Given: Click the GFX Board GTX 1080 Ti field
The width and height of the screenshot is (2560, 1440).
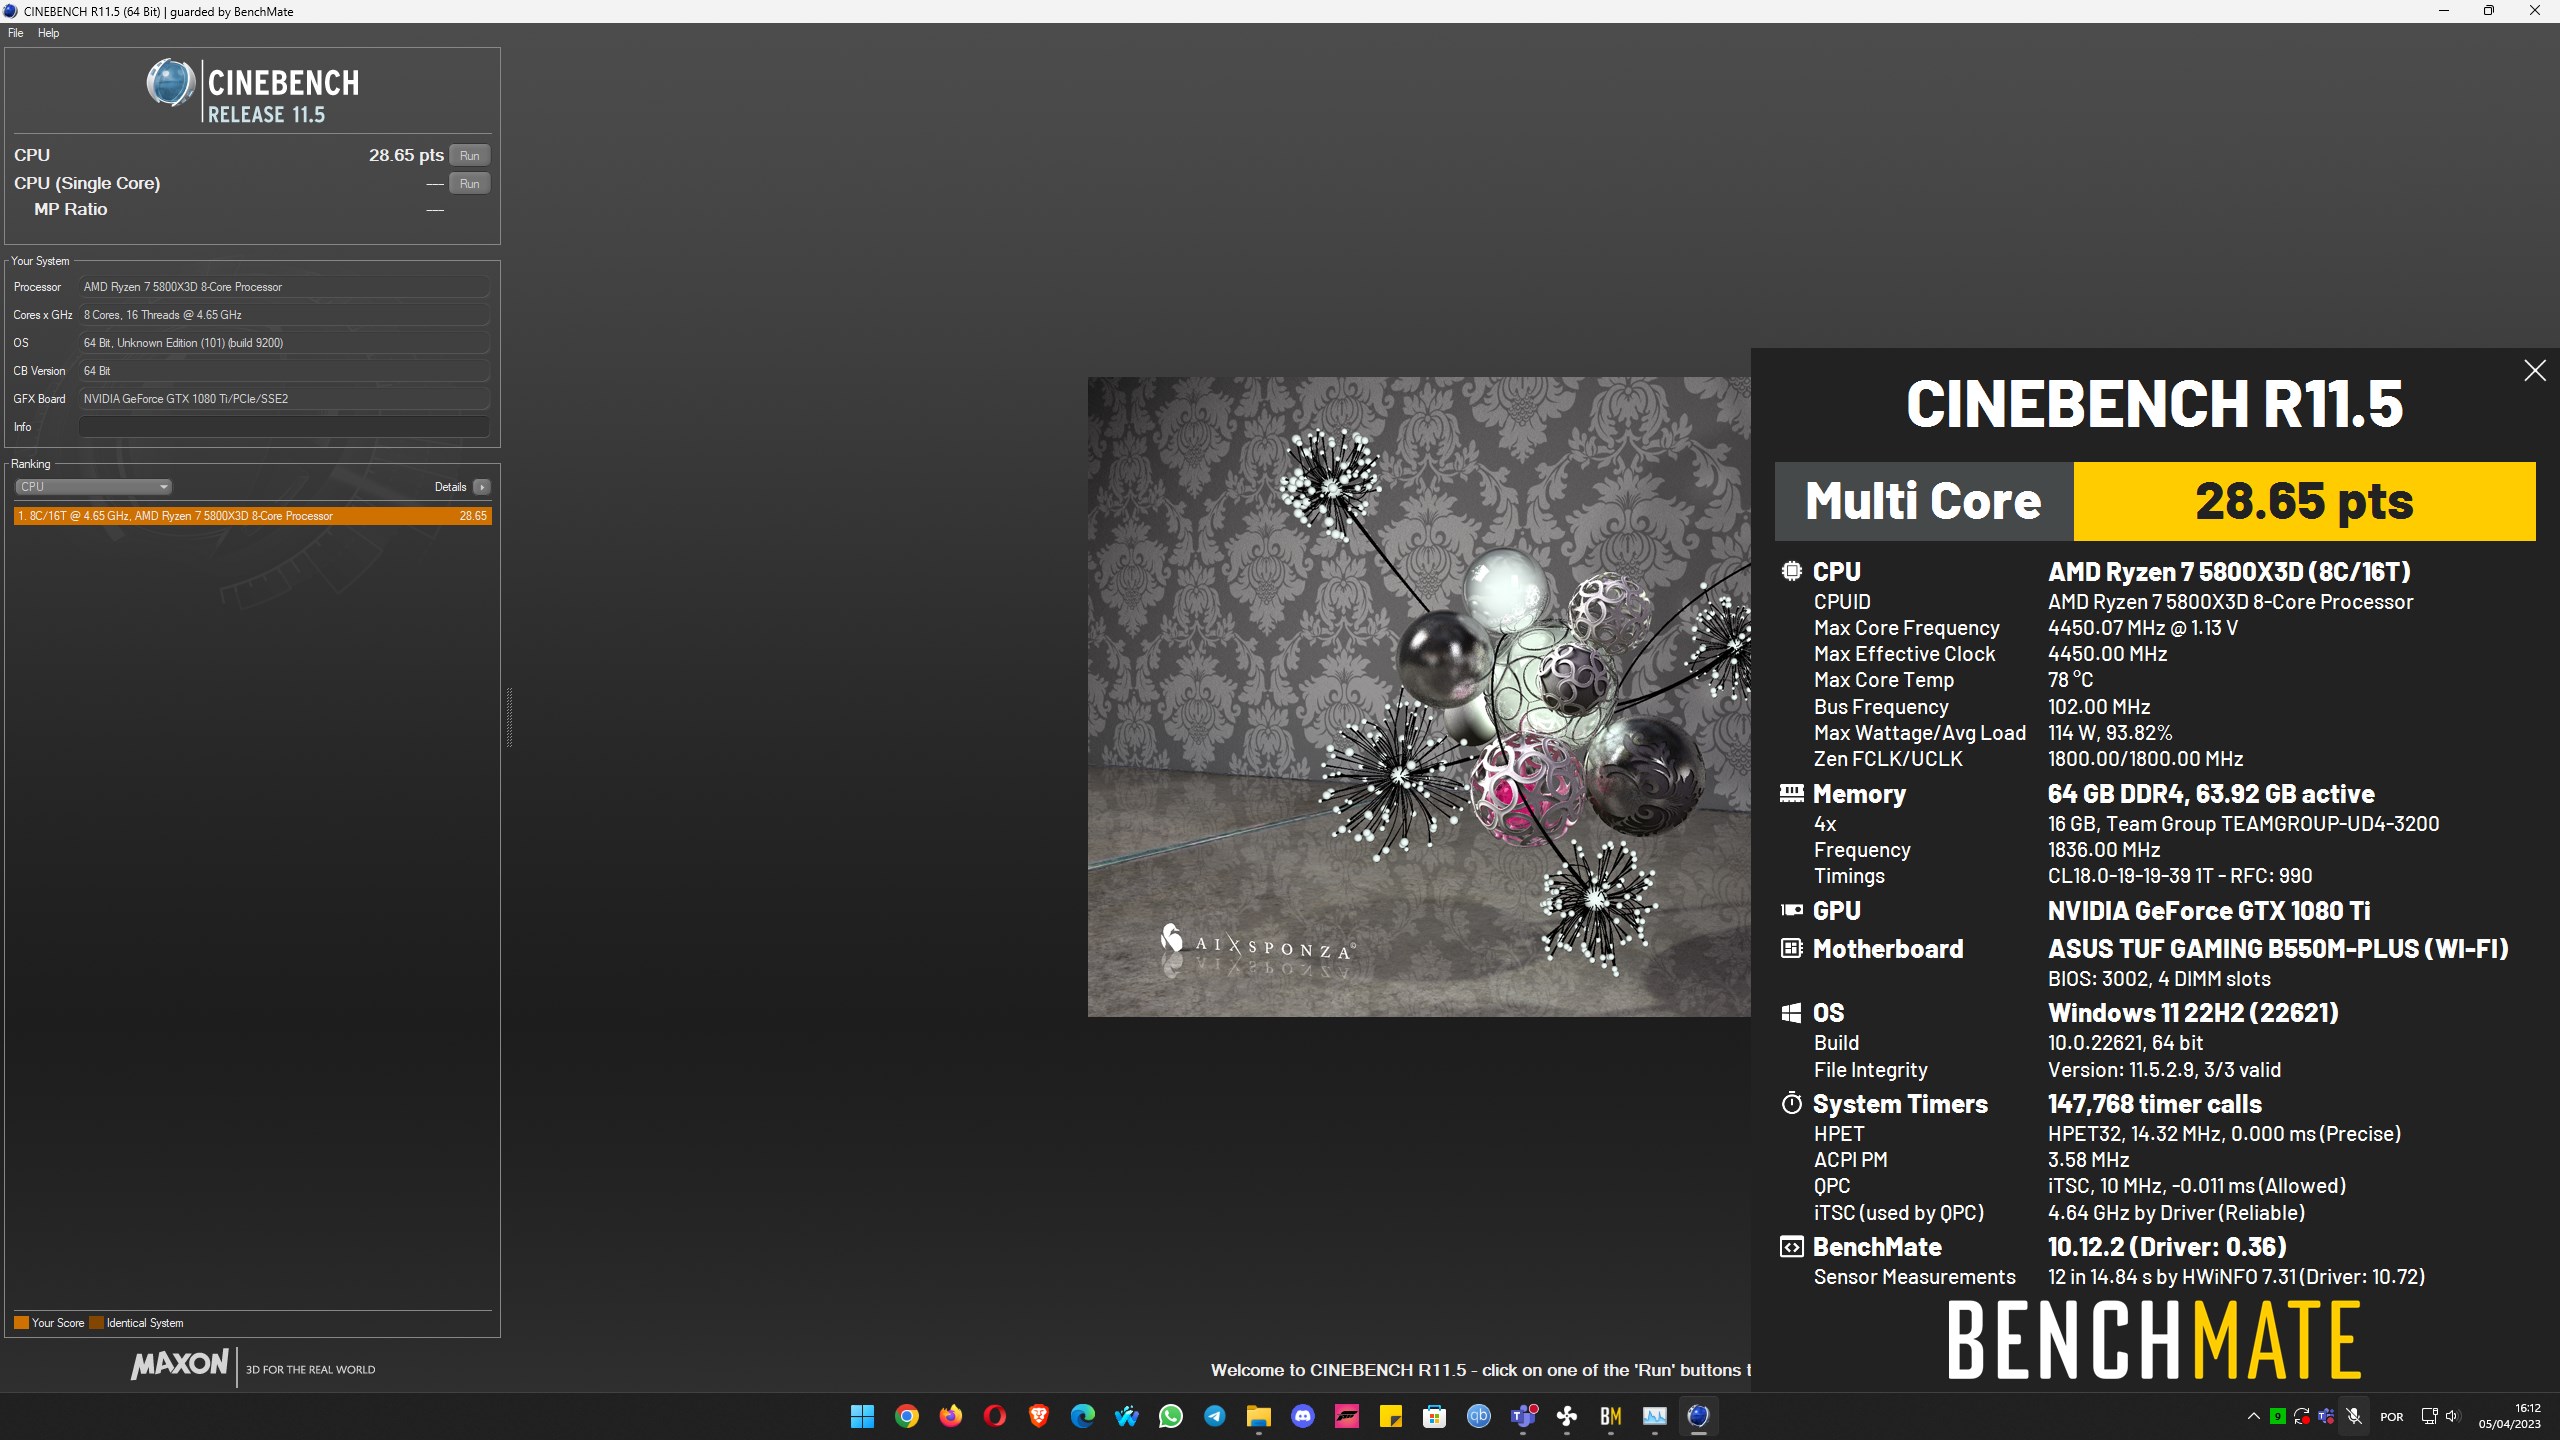Looking at the screenshot, I should [x=284, y=399].
